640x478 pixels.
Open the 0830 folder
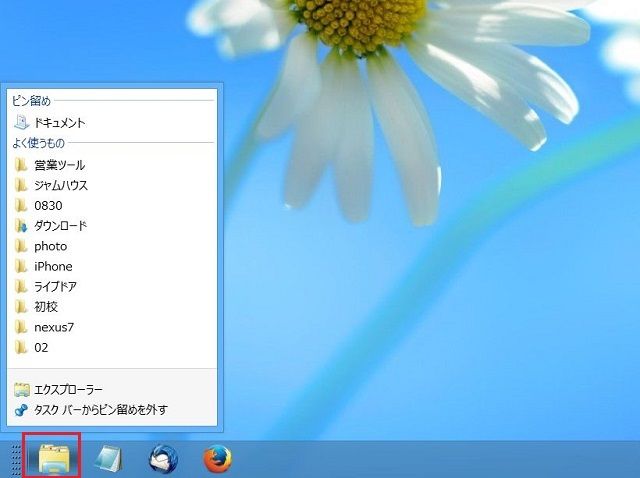pos(112,205)
